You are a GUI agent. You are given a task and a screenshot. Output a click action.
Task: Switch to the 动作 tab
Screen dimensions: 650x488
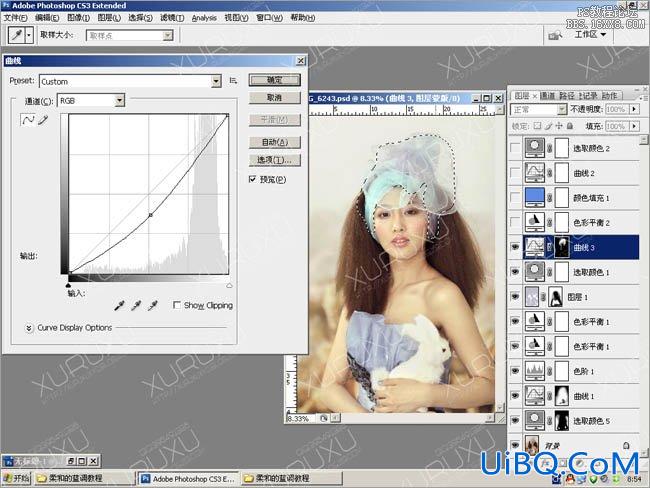[609, 96]
